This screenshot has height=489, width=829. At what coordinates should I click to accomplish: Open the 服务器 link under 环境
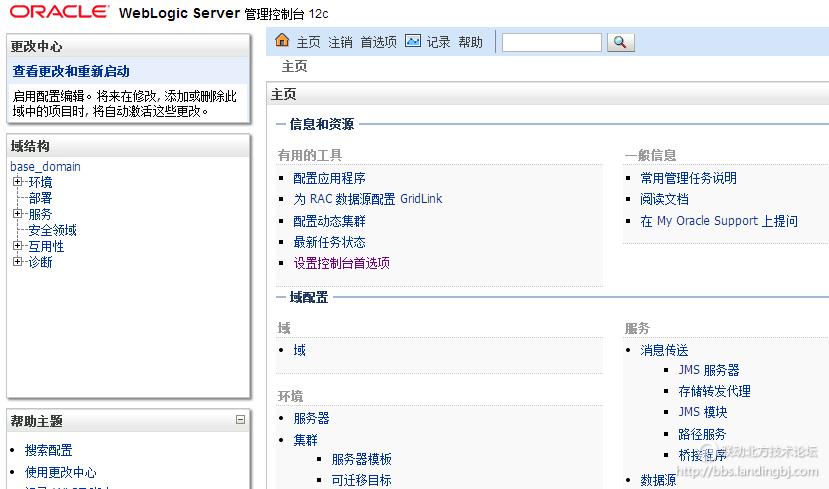[x=311, y=419]
